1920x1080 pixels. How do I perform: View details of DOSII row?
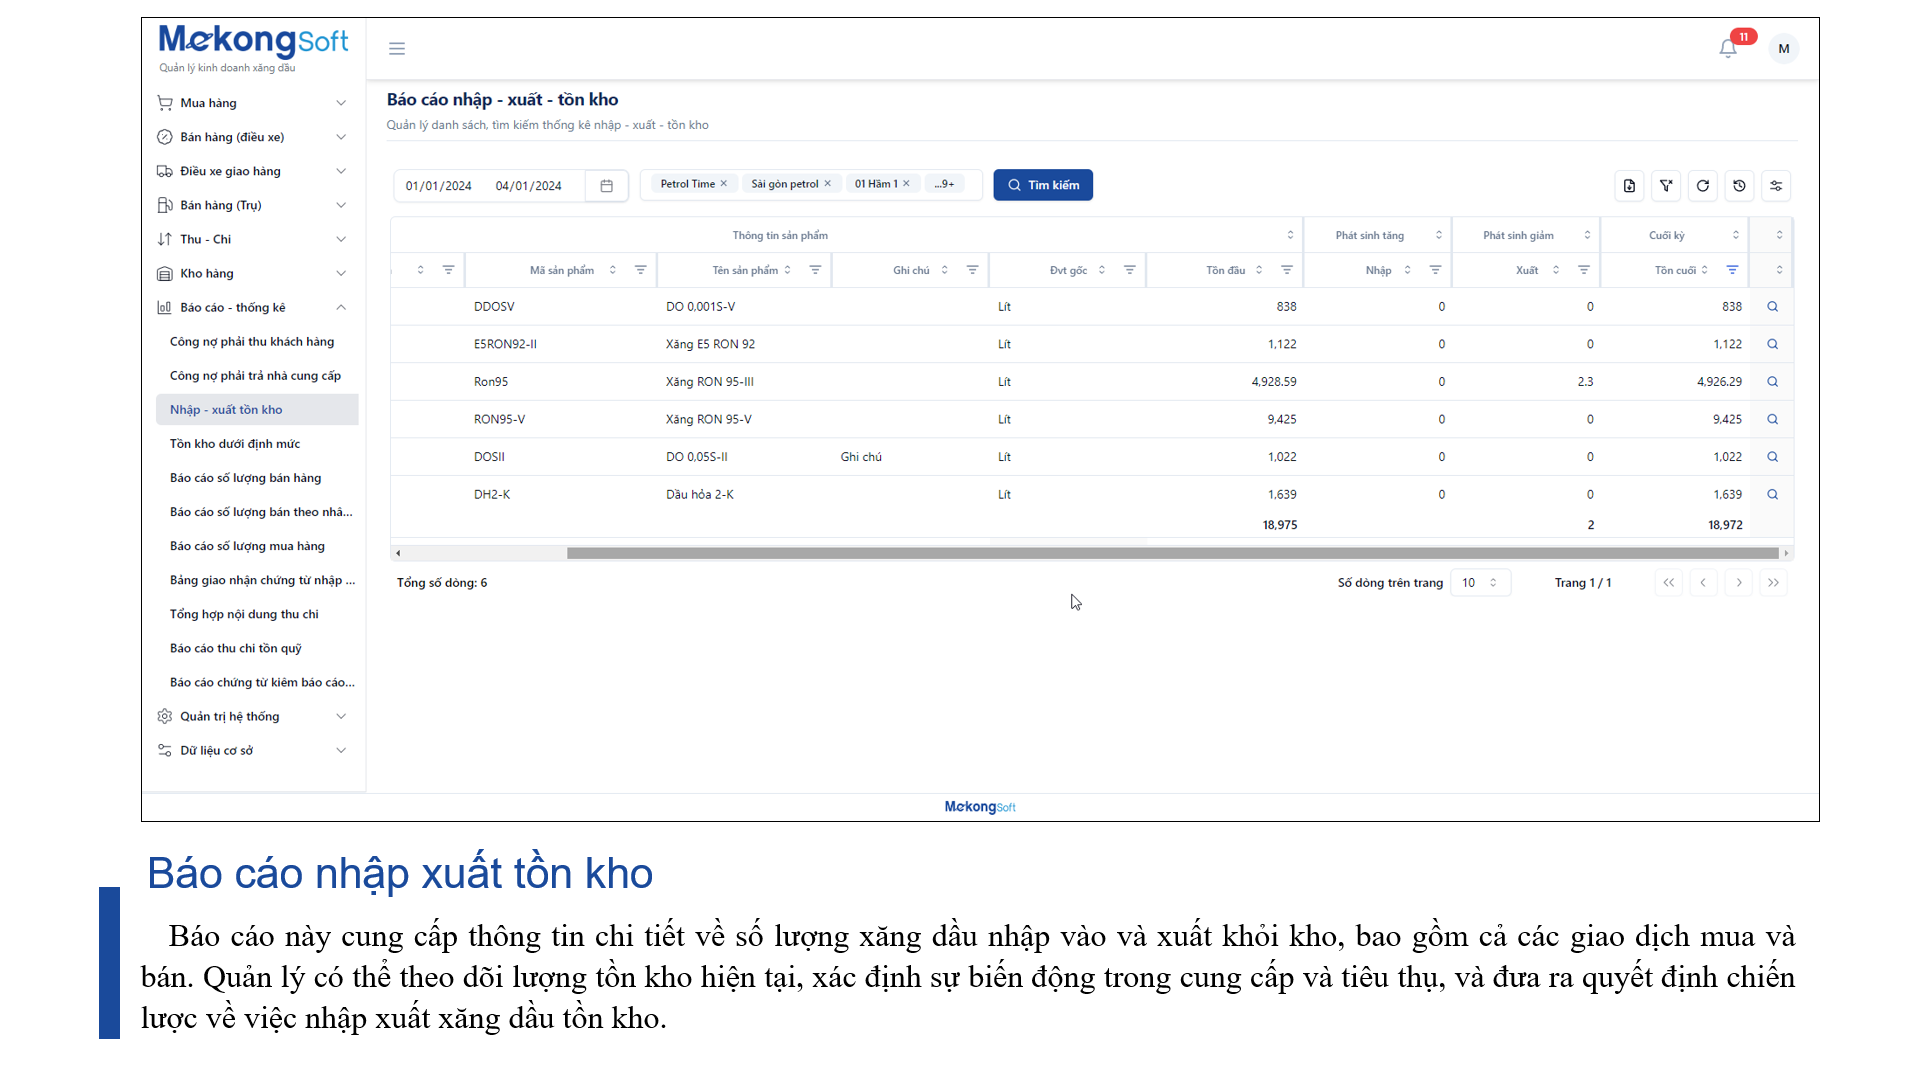tap(1772, 457)
